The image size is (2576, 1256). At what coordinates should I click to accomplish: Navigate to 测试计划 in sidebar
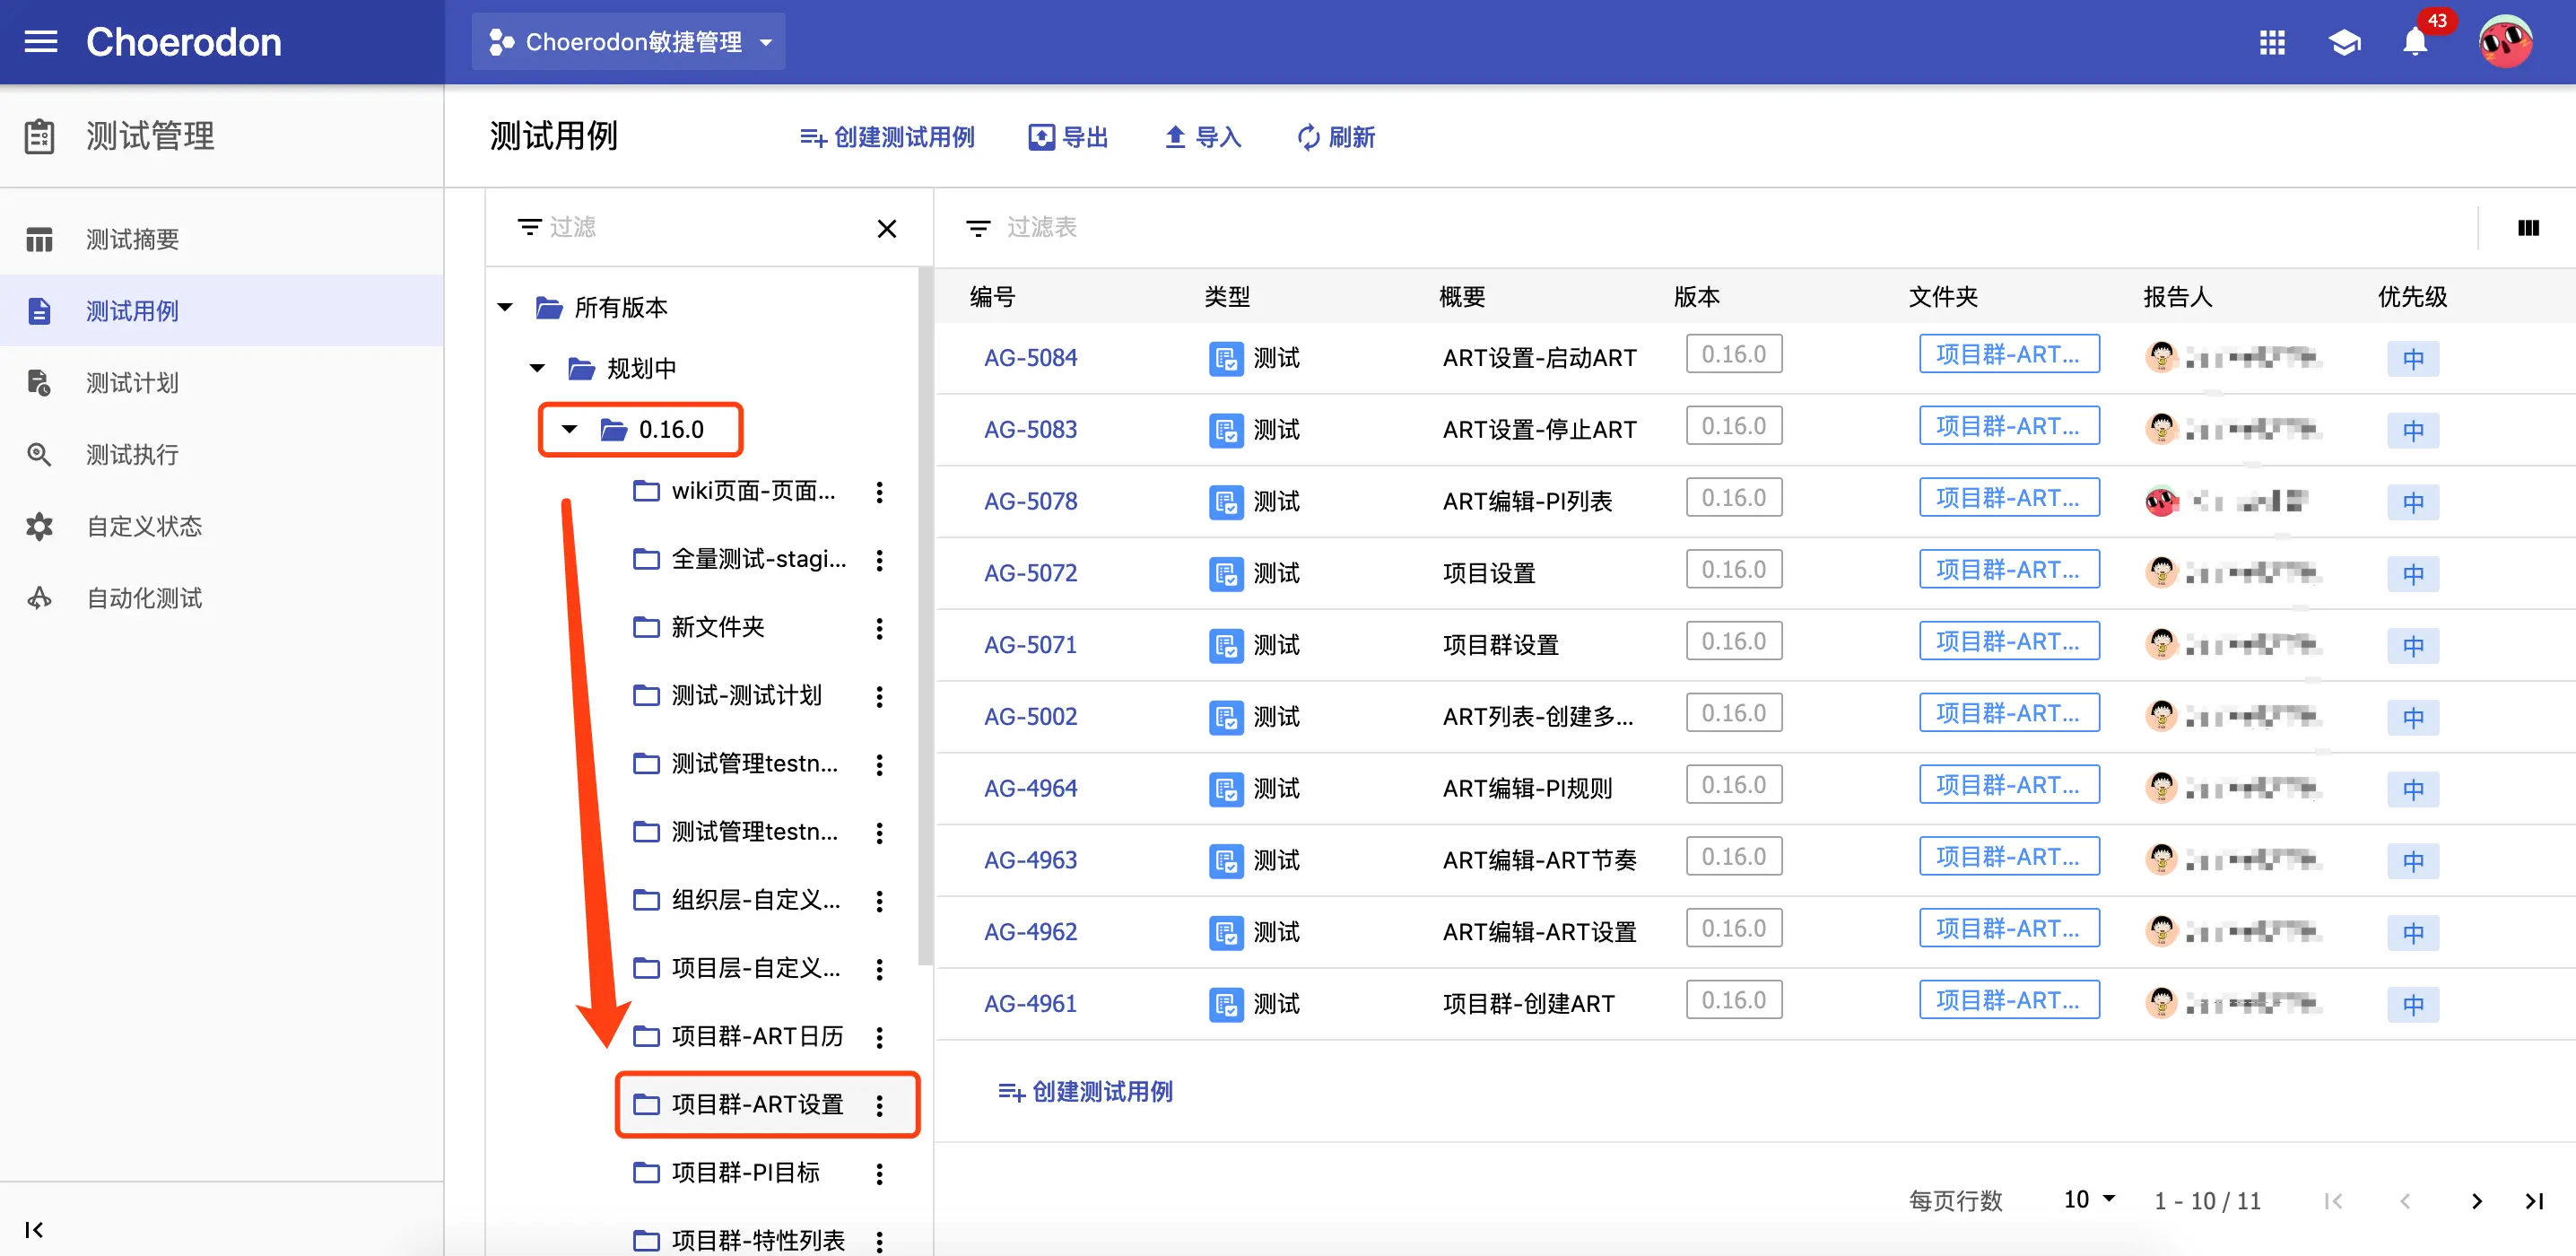point(132,383)
